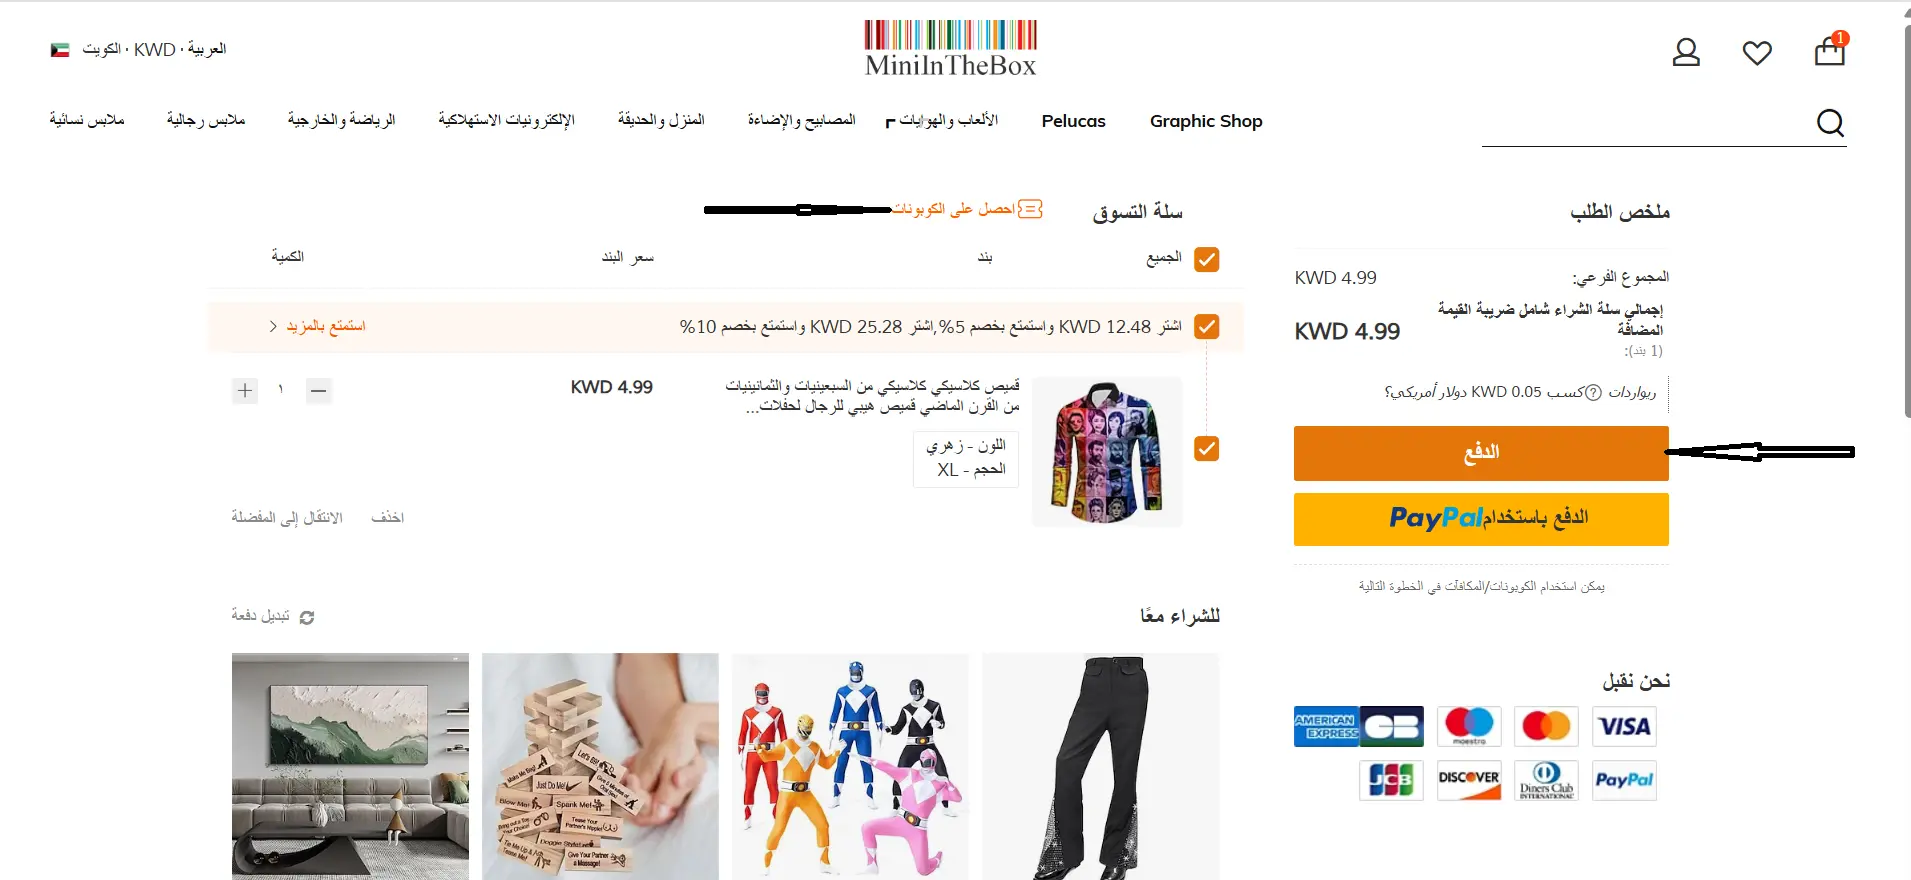Open the Pelucas menu item

point(1073,121)
